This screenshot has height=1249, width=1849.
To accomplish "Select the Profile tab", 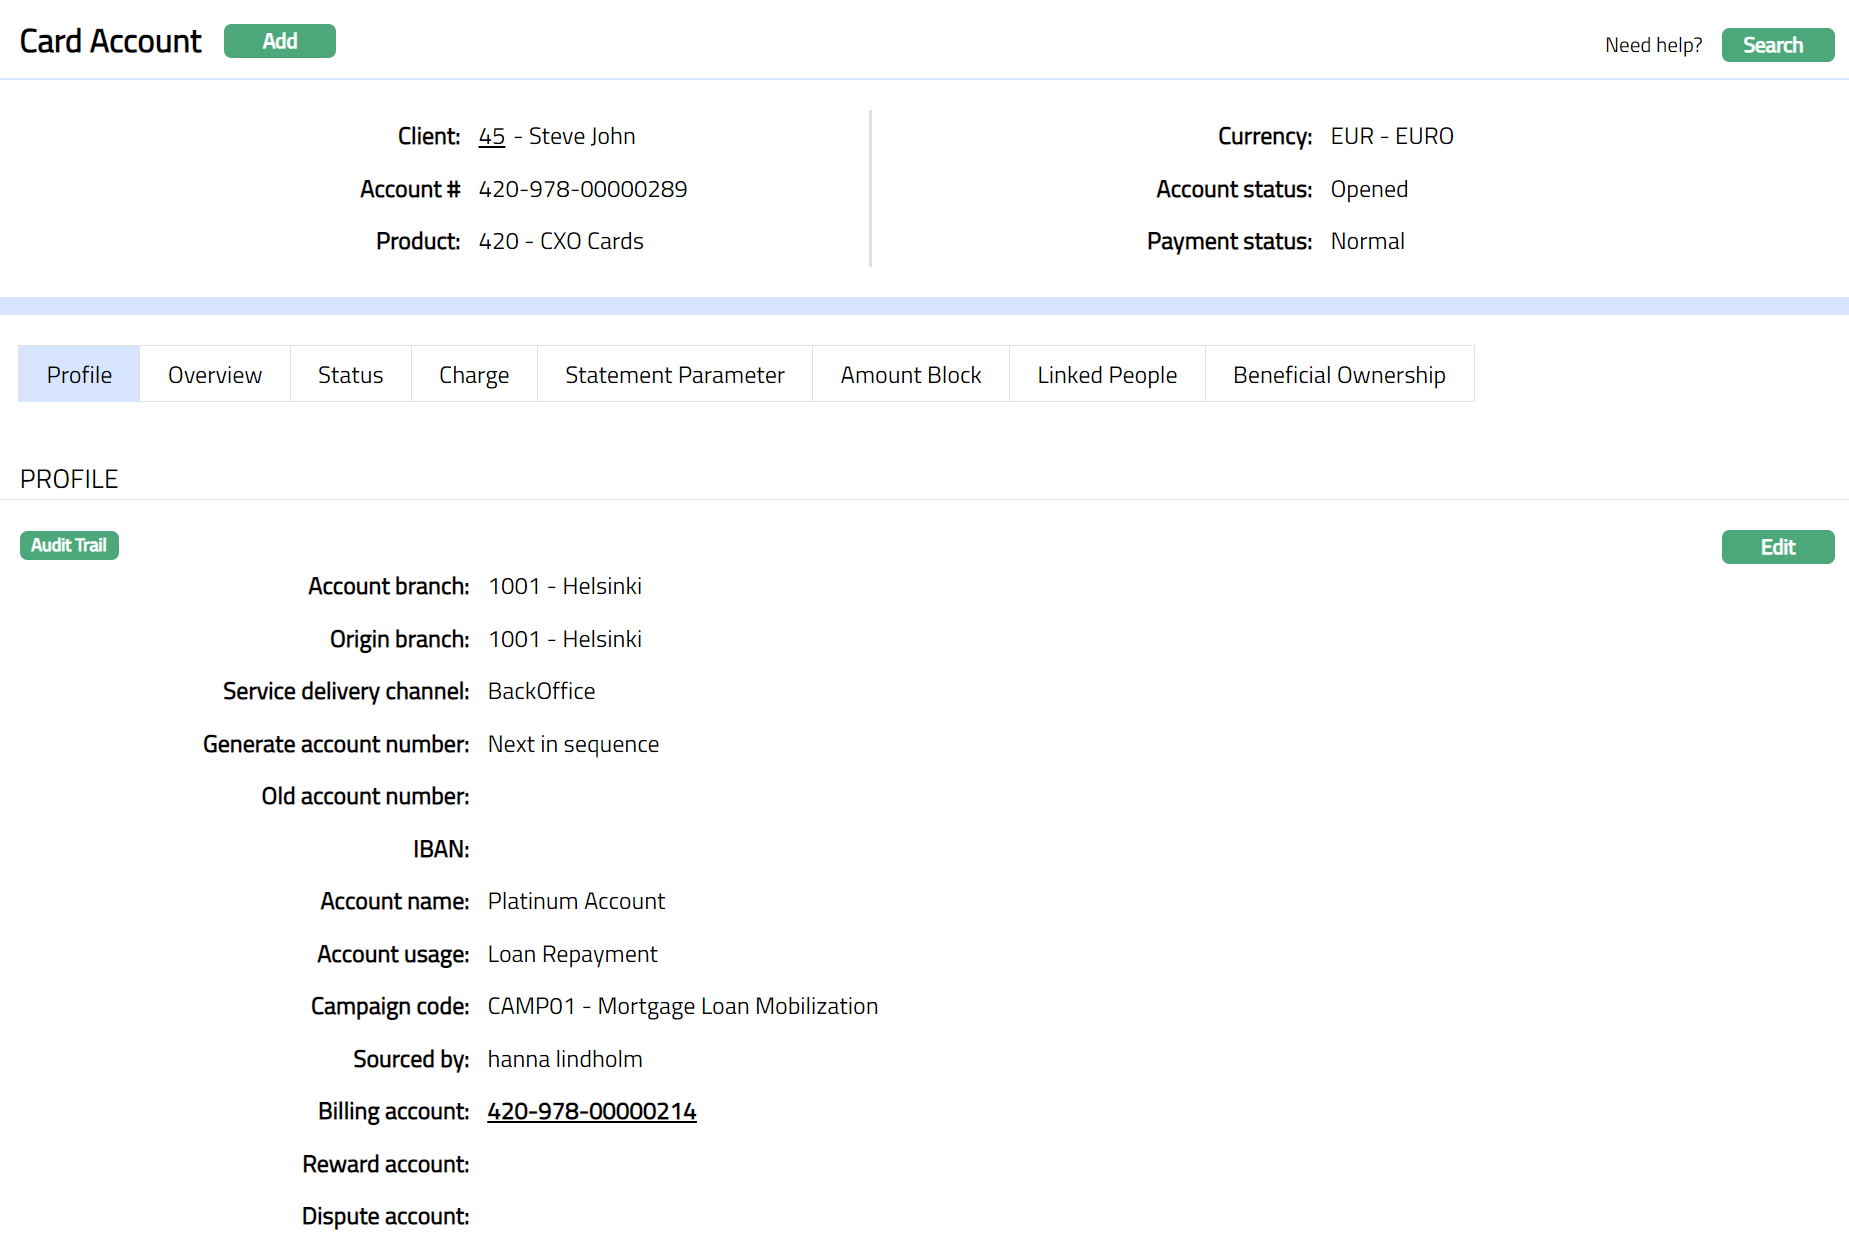I will (79, 374).
